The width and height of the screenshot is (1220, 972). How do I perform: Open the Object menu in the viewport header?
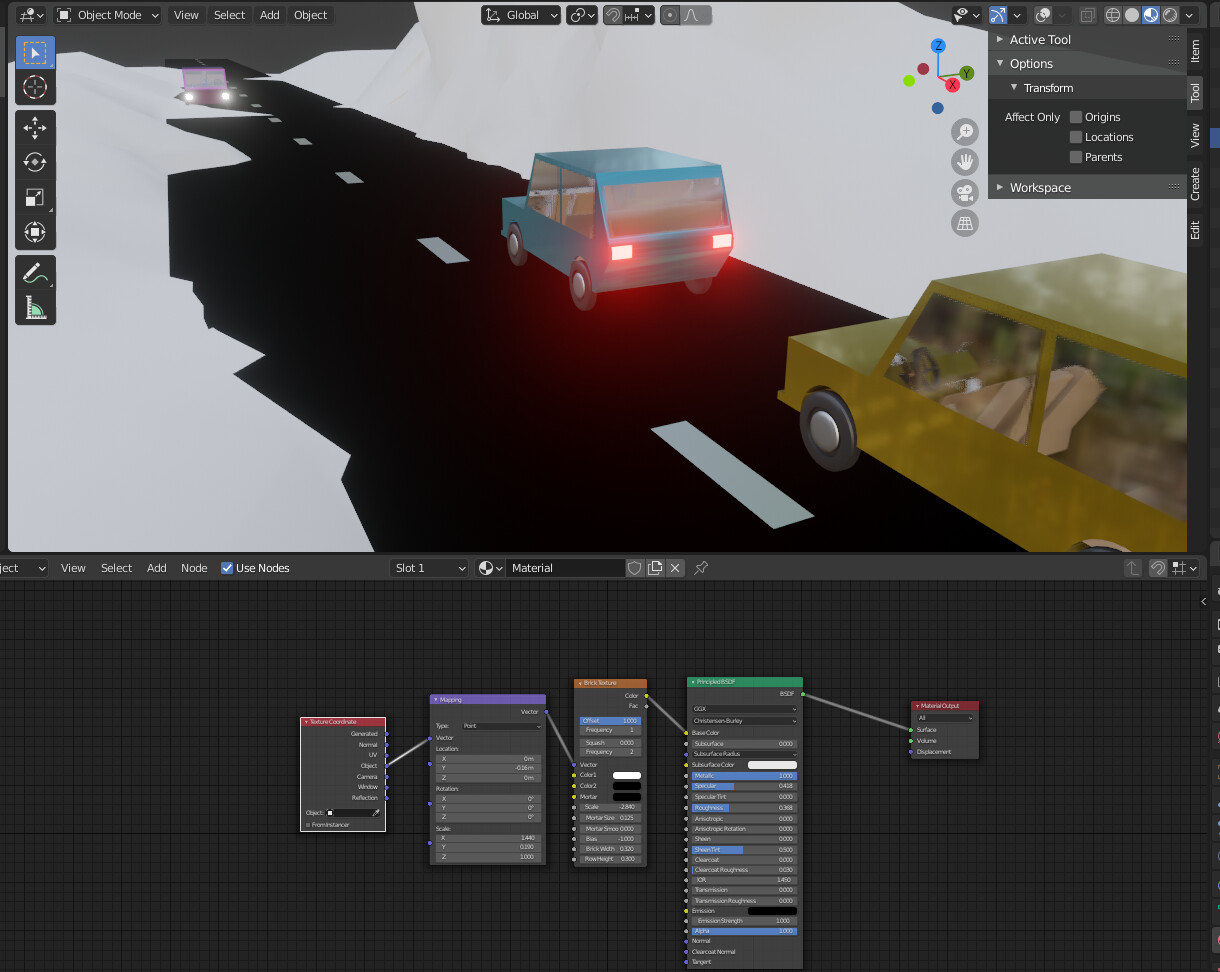tap(310, 15)
